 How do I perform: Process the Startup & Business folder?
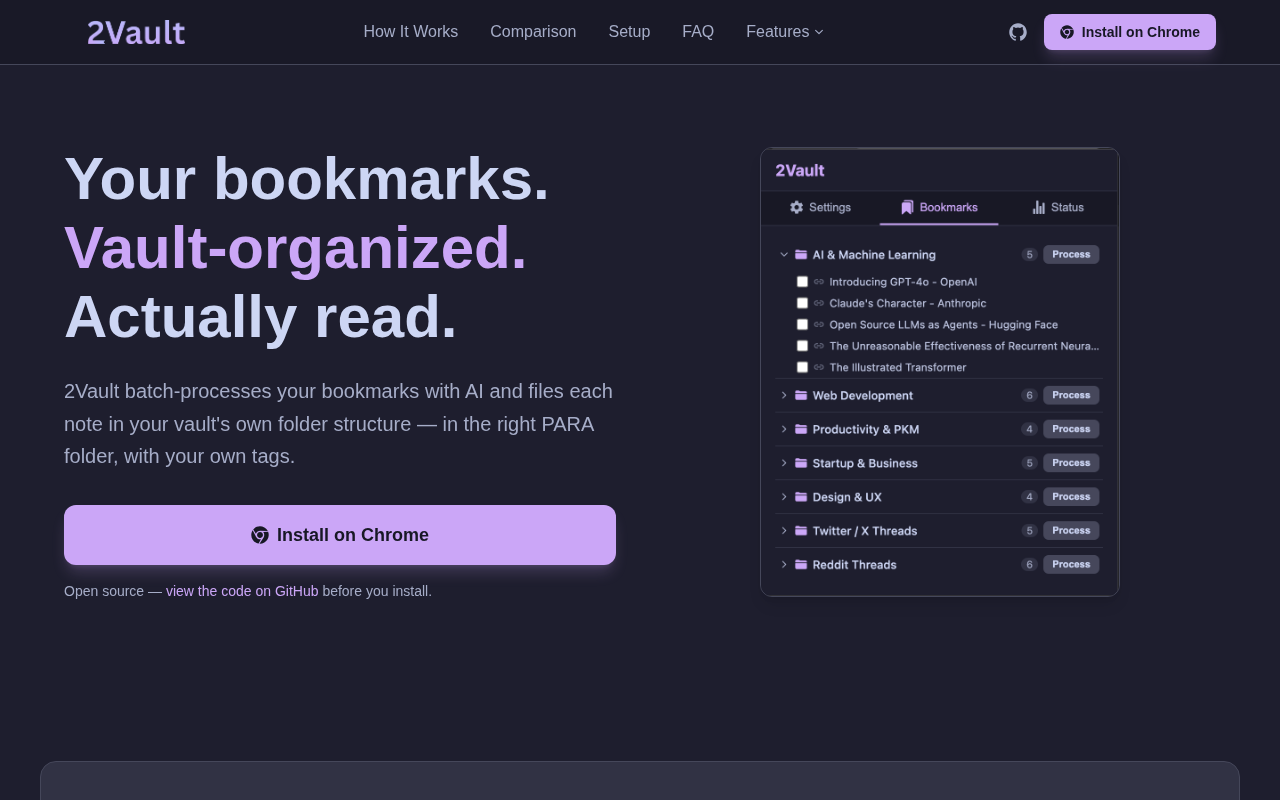coord(1071,463)
